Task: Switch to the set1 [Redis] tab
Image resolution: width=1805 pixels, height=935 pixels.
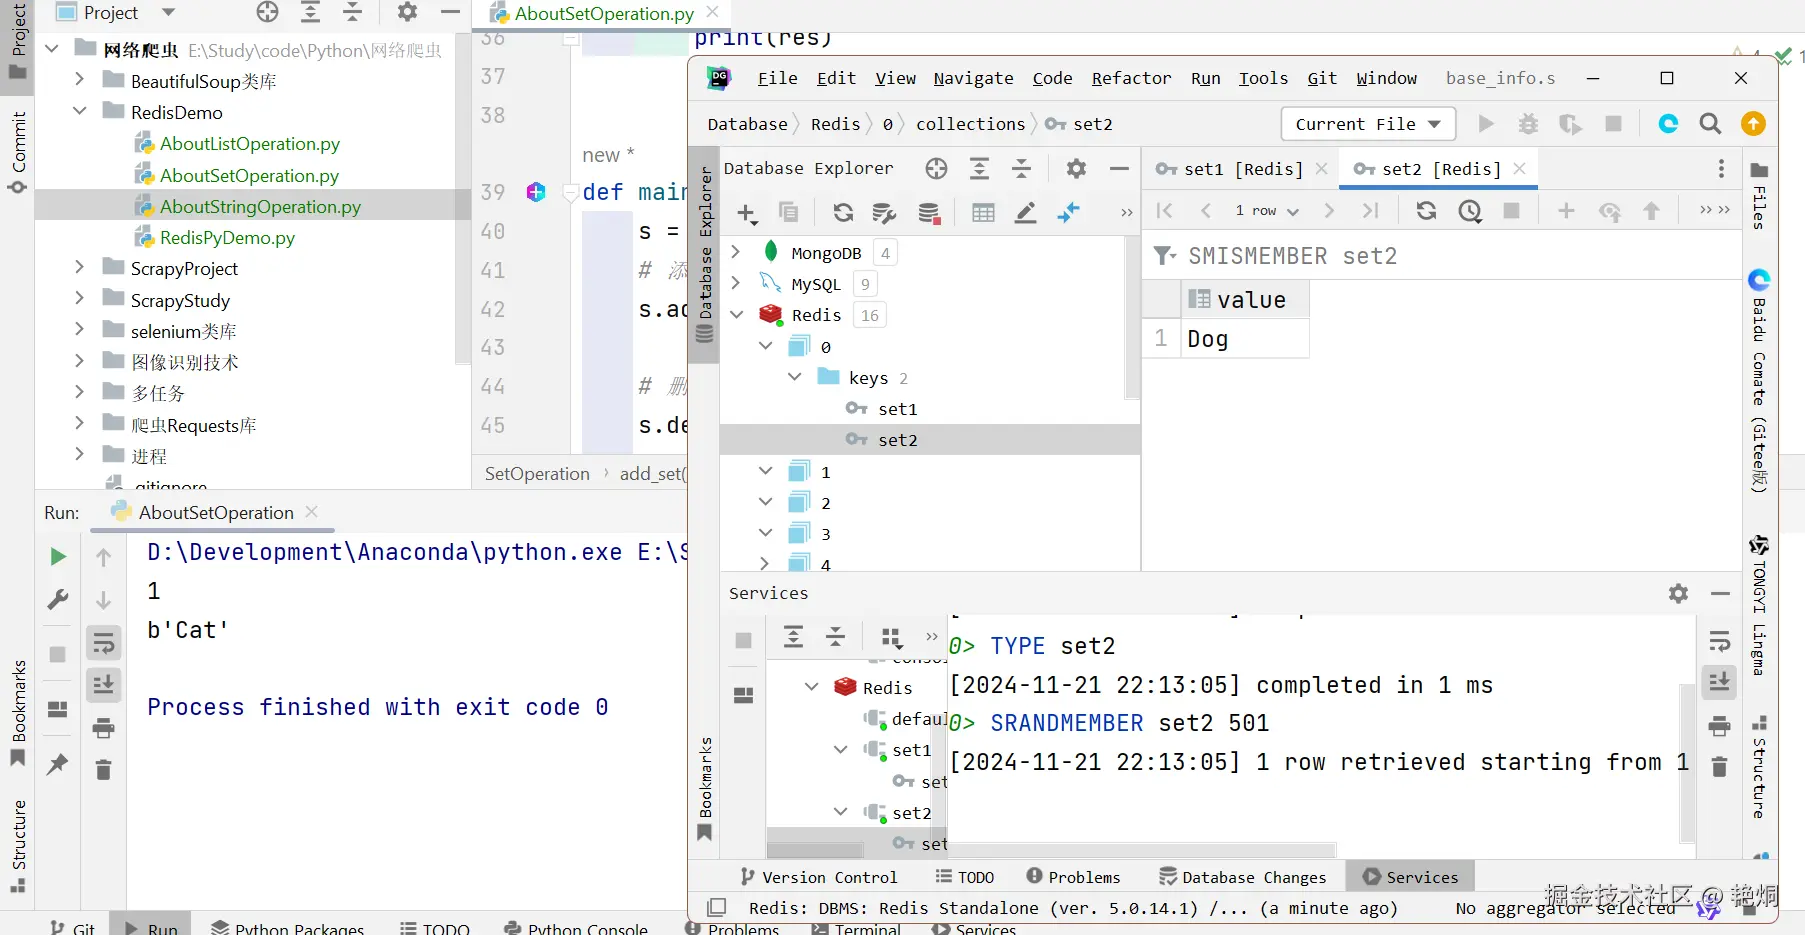Action: (1241, 169)
